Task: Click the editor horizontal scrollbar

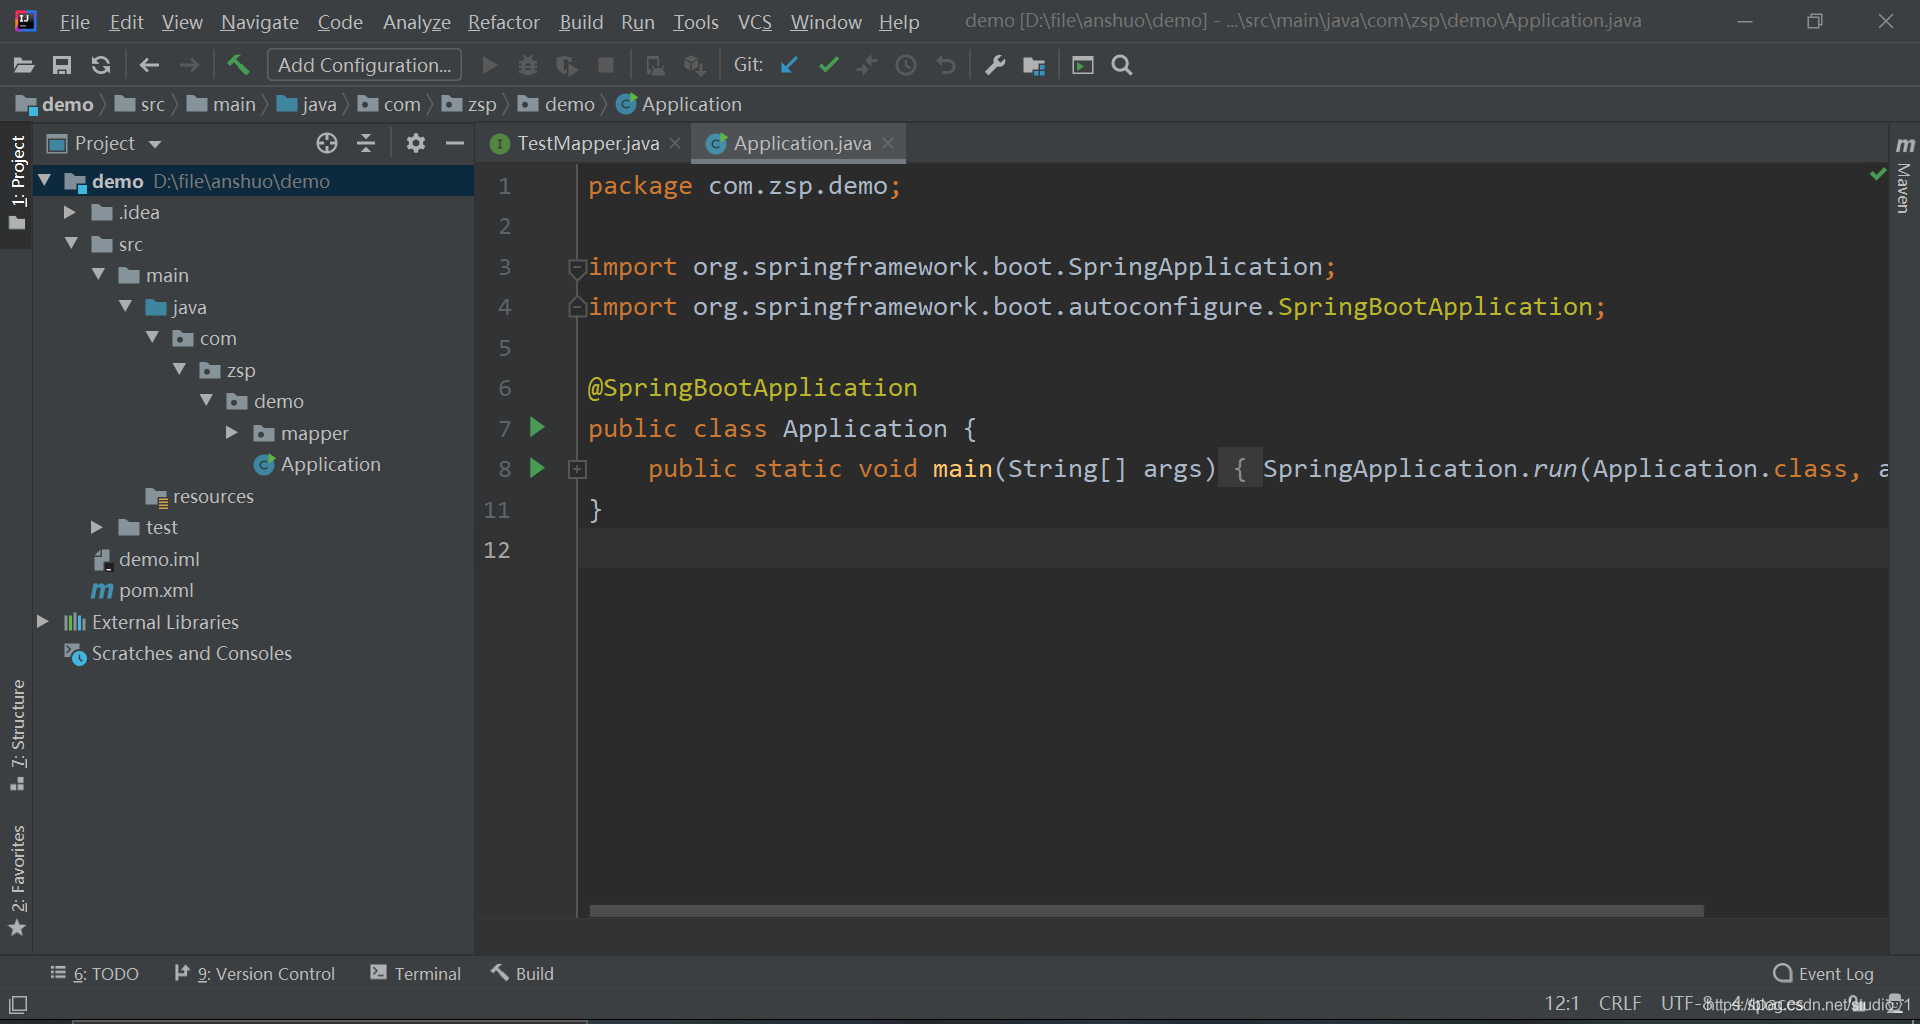Action: click(1146, 911)
